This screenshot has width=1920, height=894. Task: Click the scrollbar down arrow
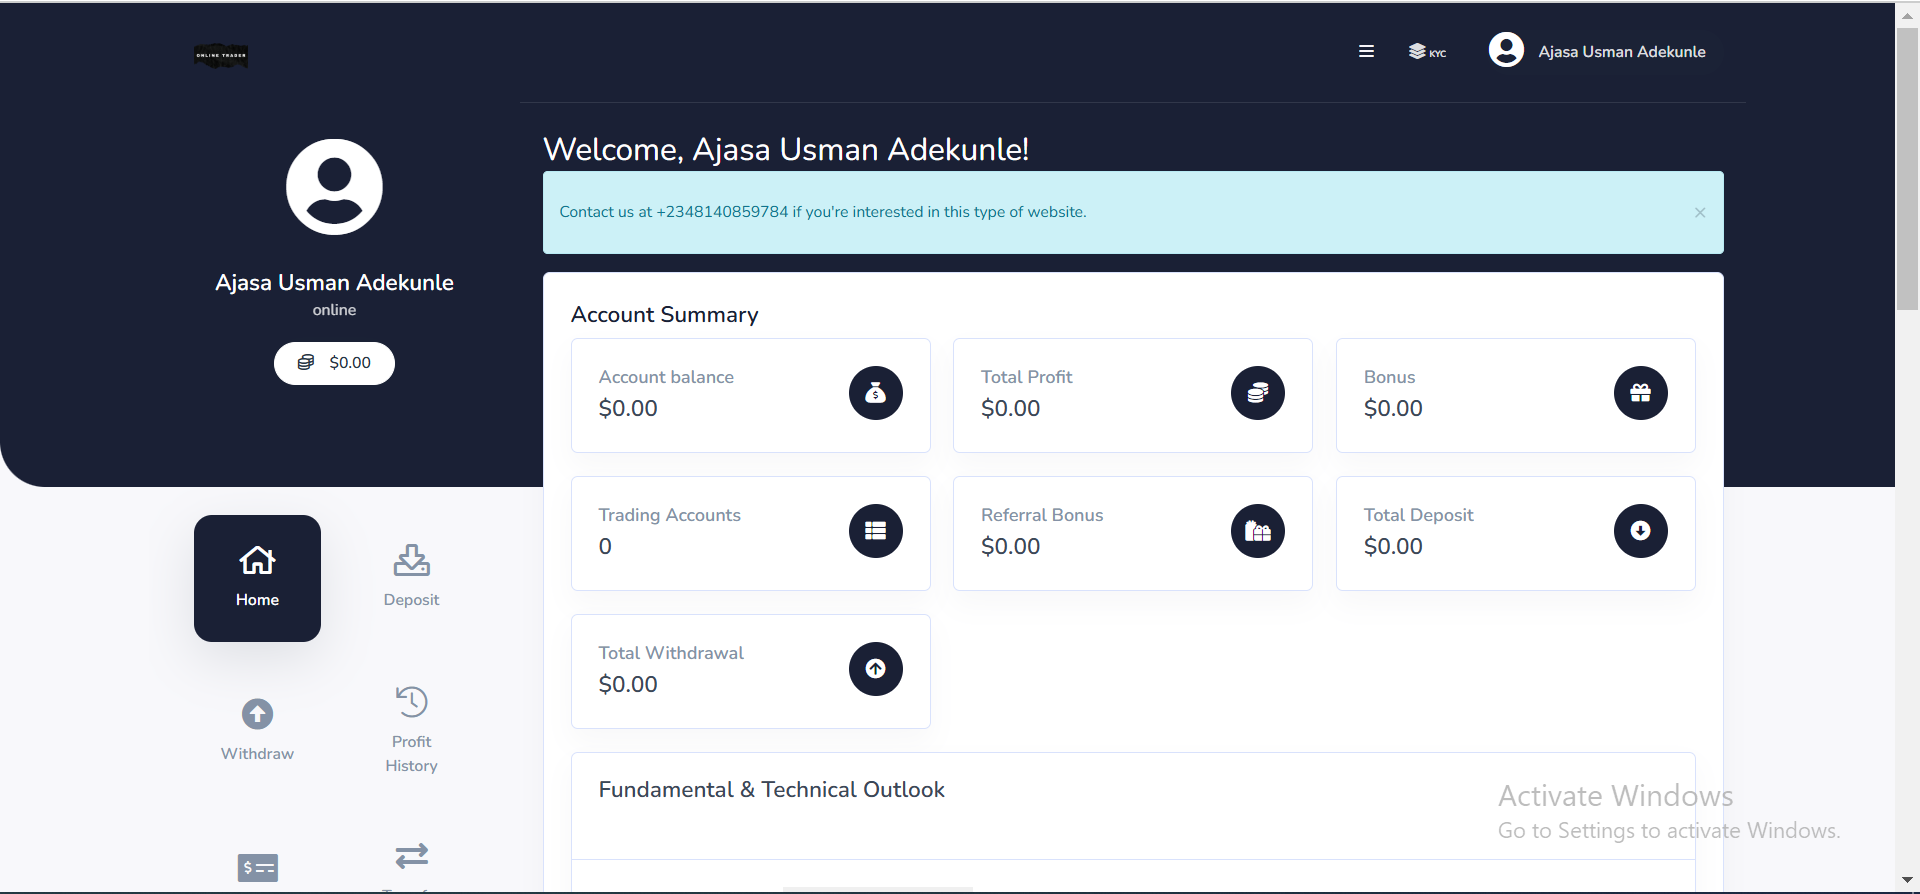pos(1907,881)
